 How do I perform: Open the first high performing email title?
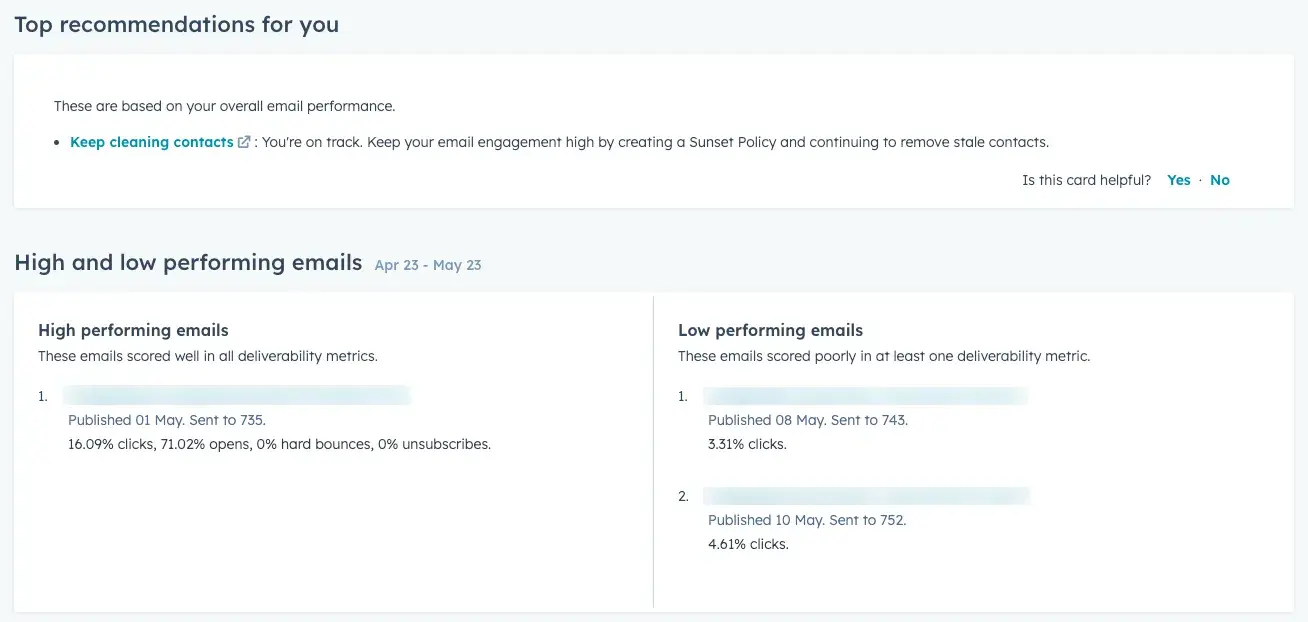click(238, 396)
